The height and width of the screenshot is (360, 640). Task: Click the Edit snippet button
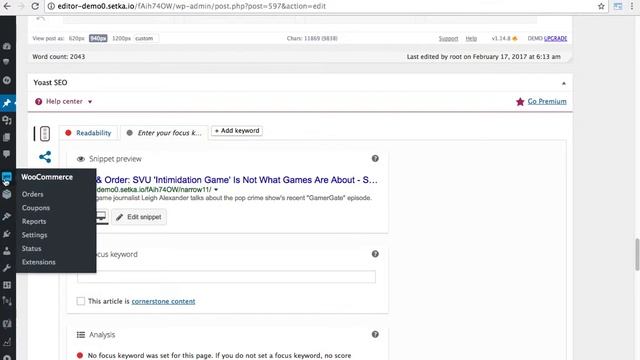[139, 217]
